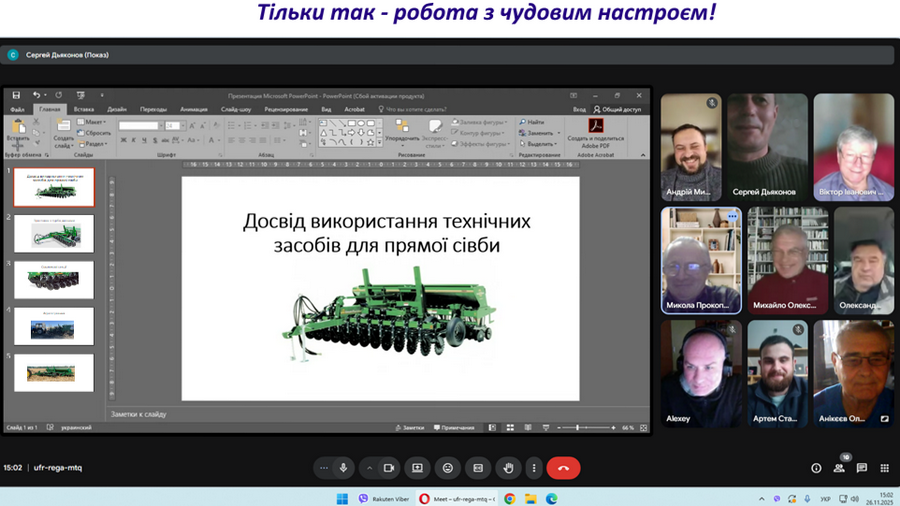This screenshot has width=900, height=506.
Task: Click the red Leave call button
Action: click(x=563, y=468)
